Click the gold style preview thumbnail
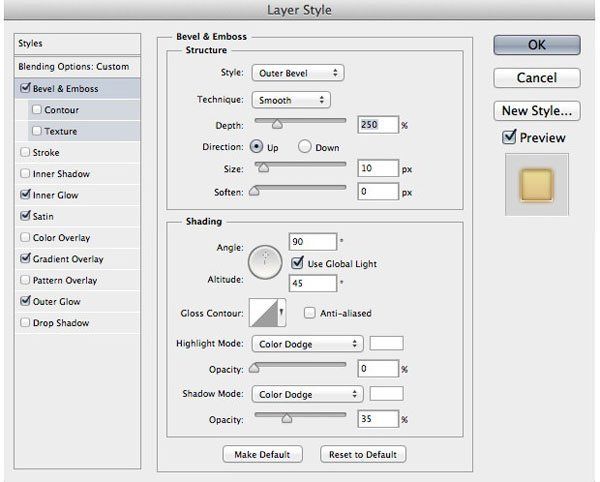600x482 pixels. click(x=537, y=185)
